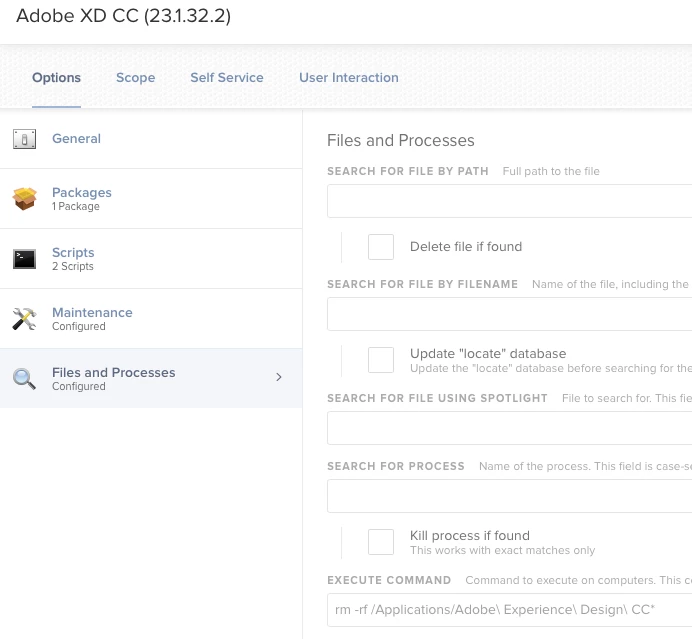Open the Scripts payload link
The width and height of the screenshot is (692, 639).
point(73,252)
